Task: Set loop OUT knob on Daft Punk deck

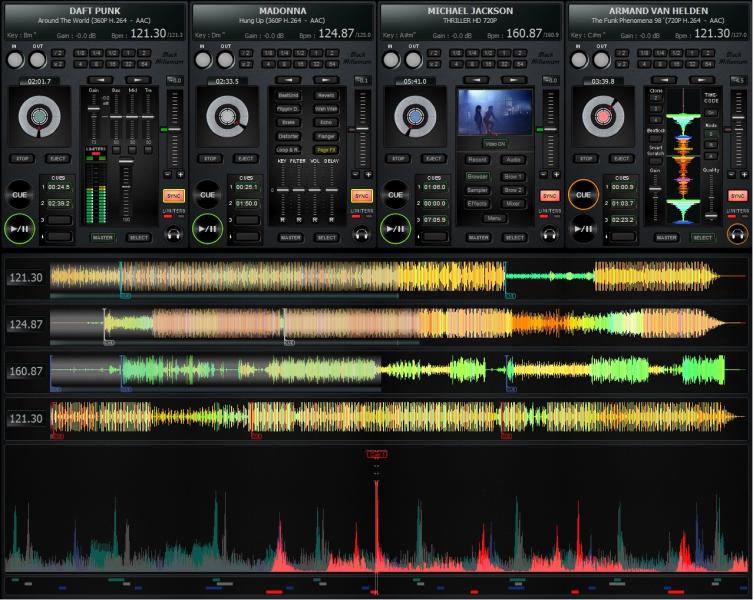Action: click(x=37, y=60)
